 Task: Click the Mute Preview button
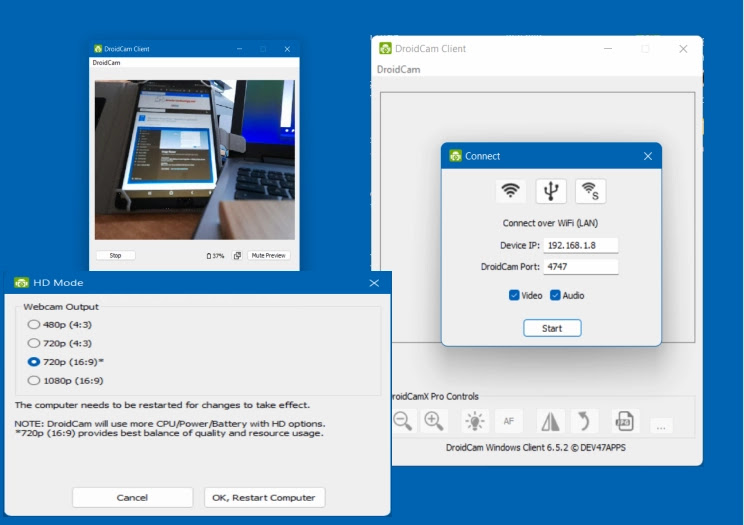click(269, 255)
